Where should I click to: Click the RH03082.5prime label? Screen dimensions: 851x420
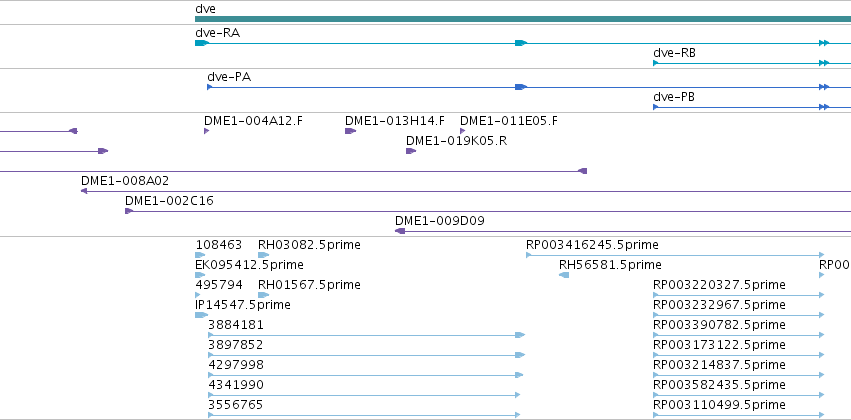click(309, 245)
